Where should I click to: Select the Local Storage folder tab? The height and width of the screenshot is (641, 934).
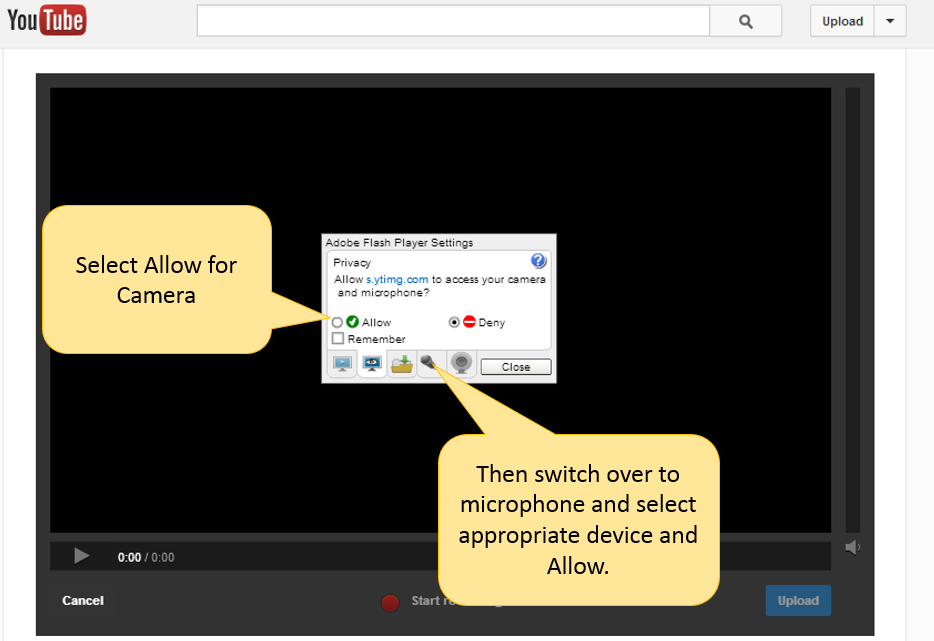click(x=402, y=363)
